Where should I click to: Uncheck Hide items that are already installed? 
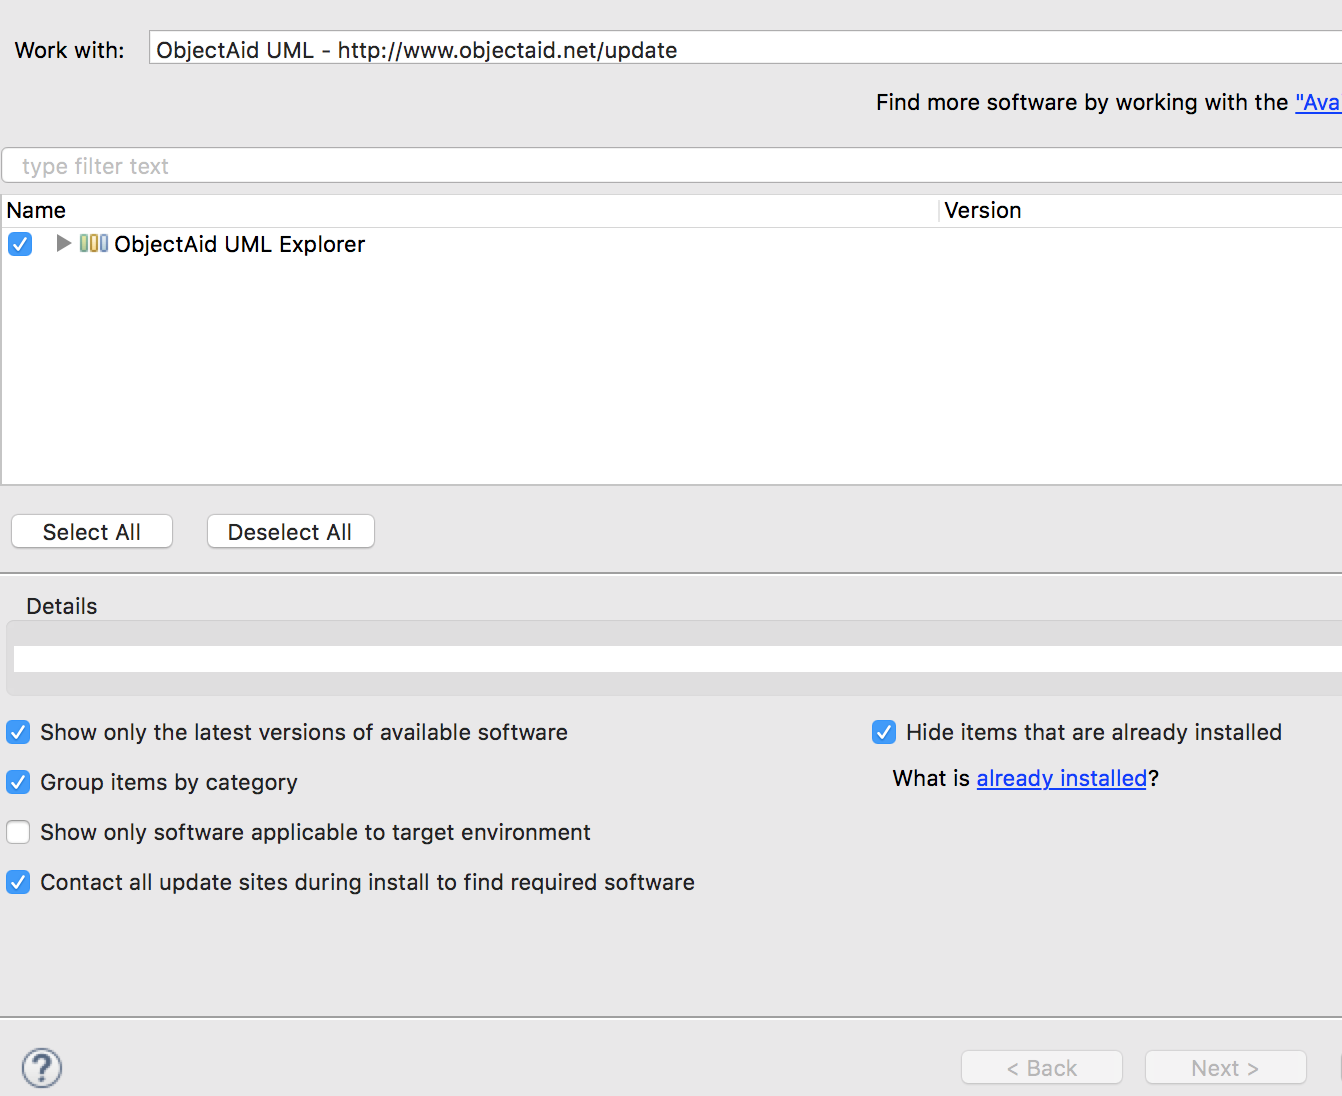(x=884, y=732)
